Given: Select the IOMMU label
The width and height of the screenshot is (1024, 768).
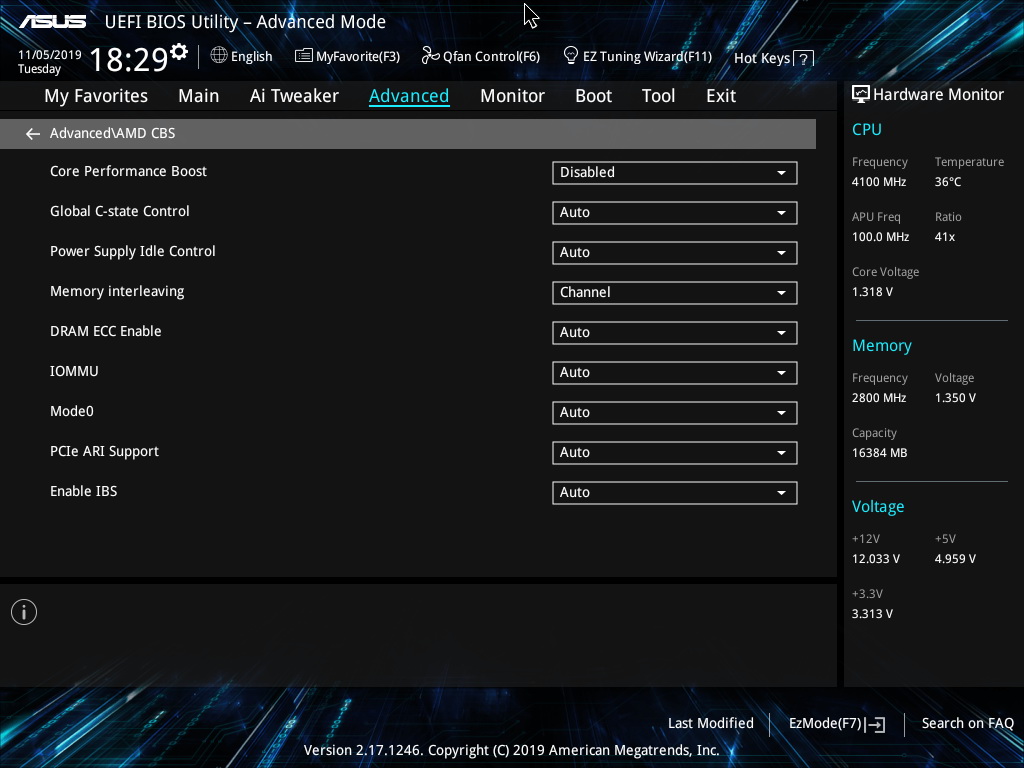Looking at the screenshot, I should 74,371.
